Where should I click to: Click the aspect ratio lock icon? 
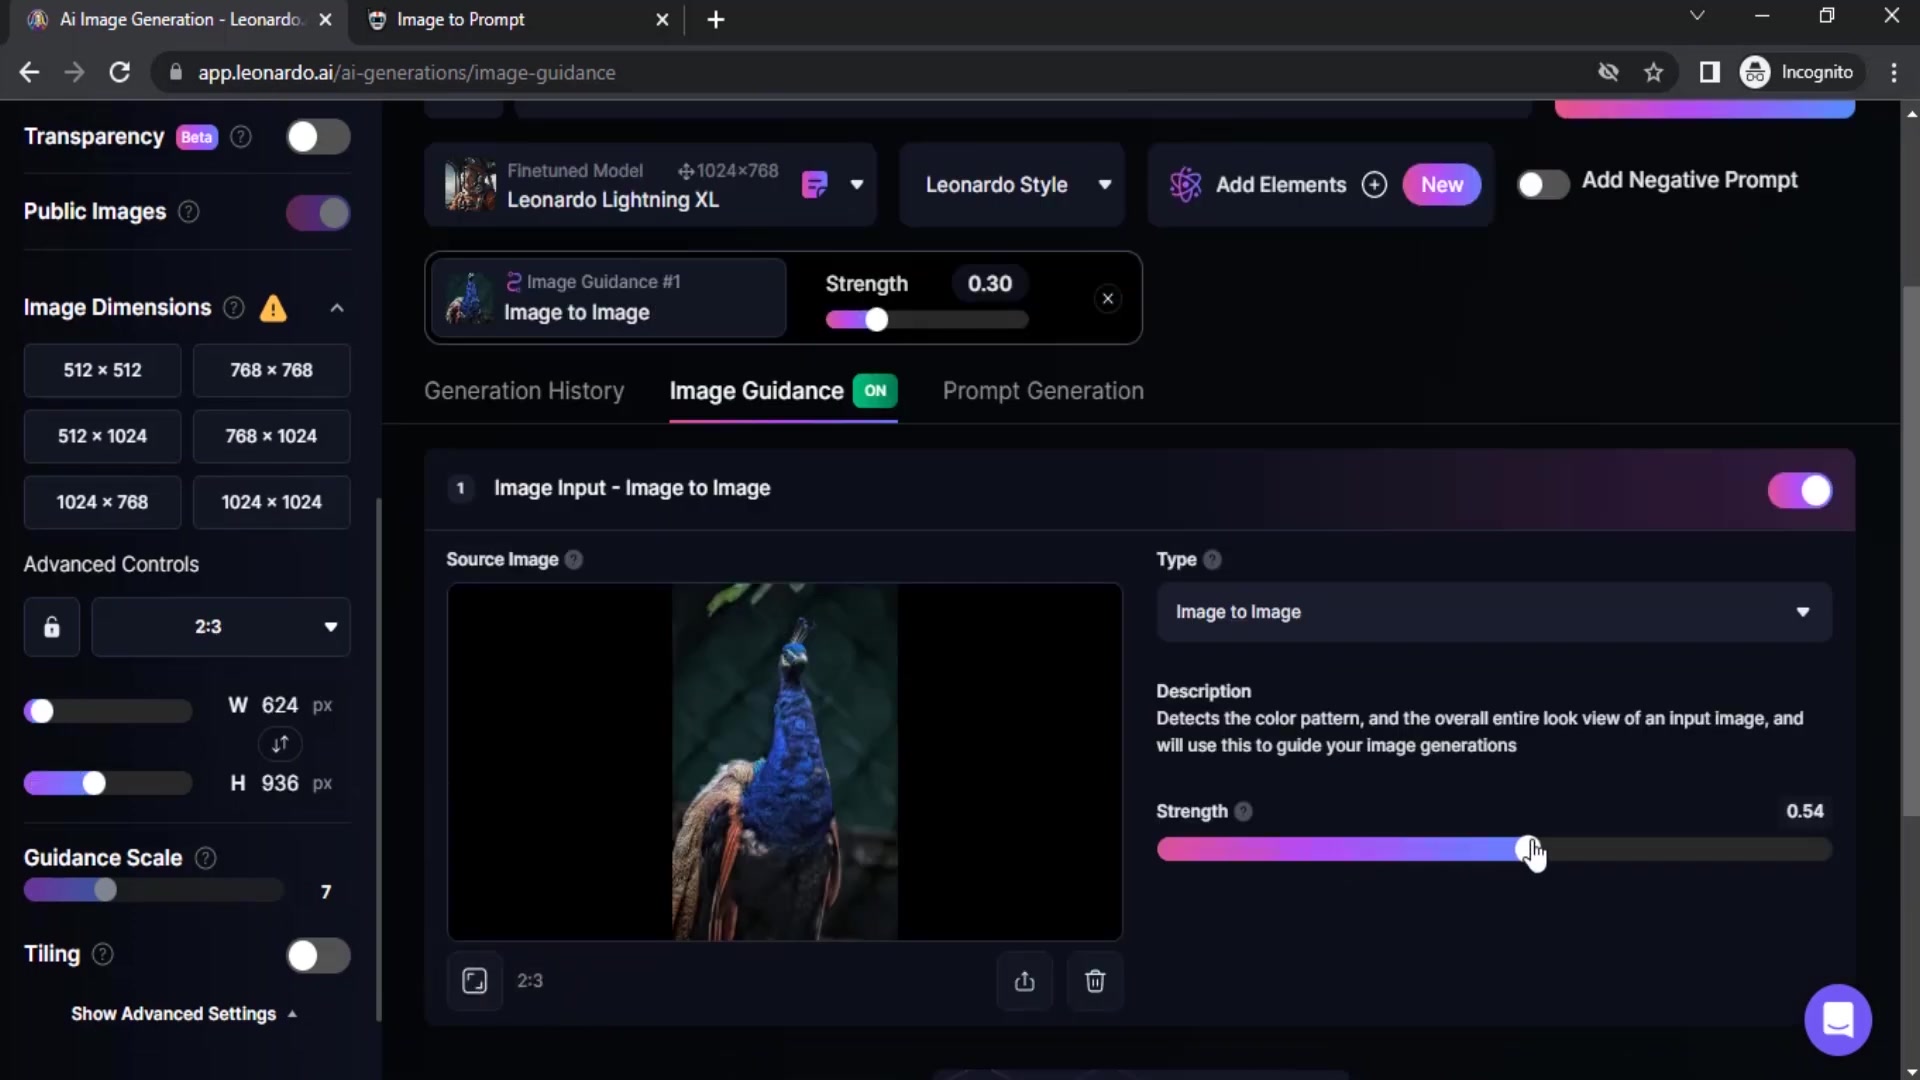(52, 627)
